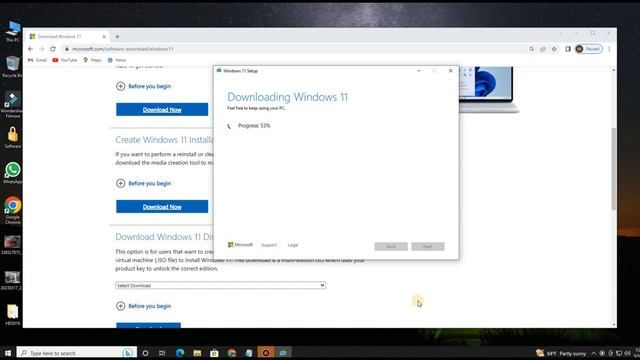Open the Software desktop icon with the lock
Viewport: 640px width, 360px height.
click(x=13, y=138)
